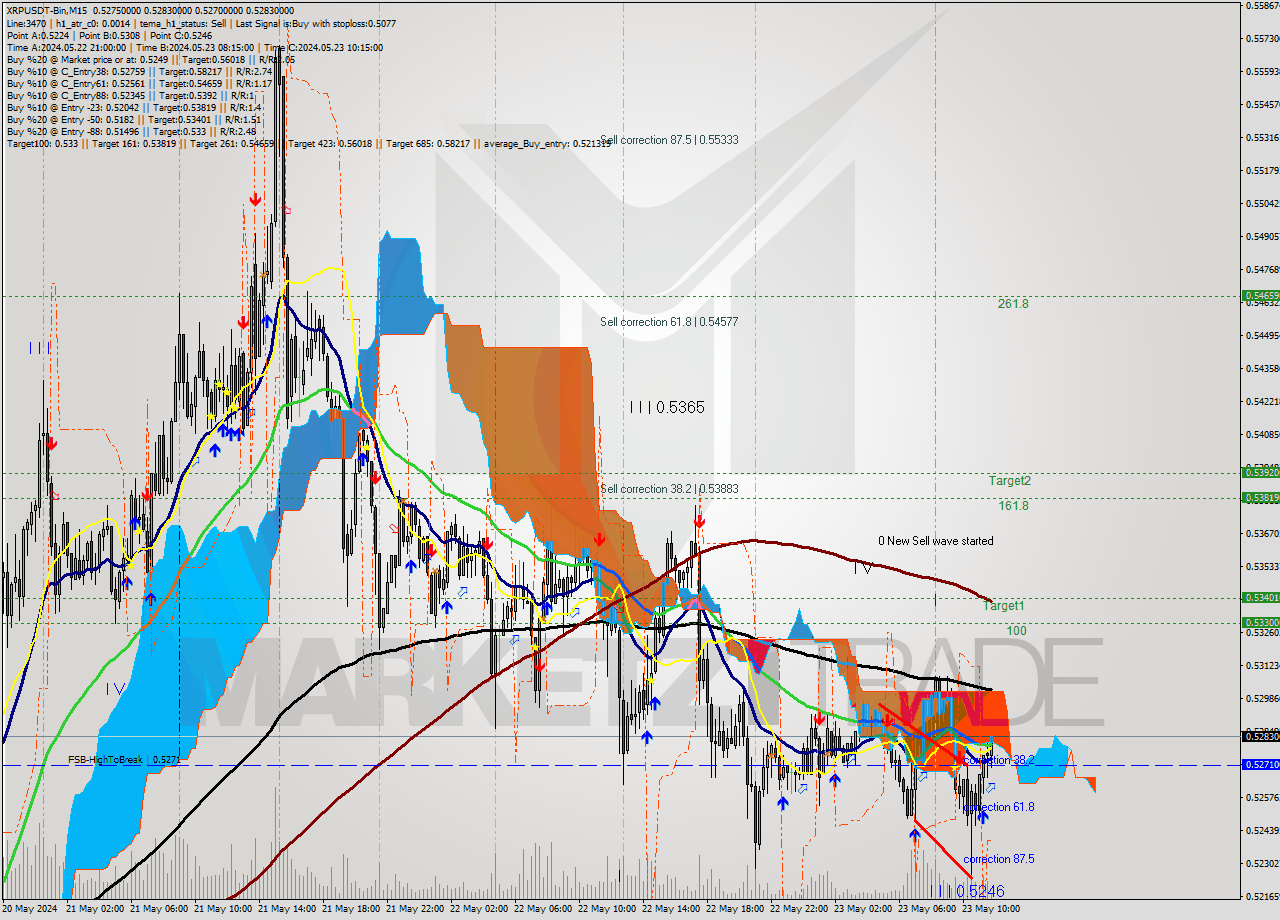
Task: Click the 0.53670 price axis value
Action: [1262, 533]
